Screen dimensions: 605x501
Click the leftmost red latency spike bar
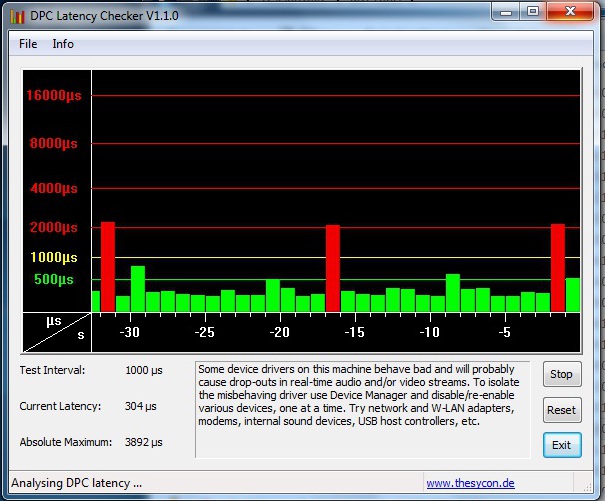coord(108,267)
